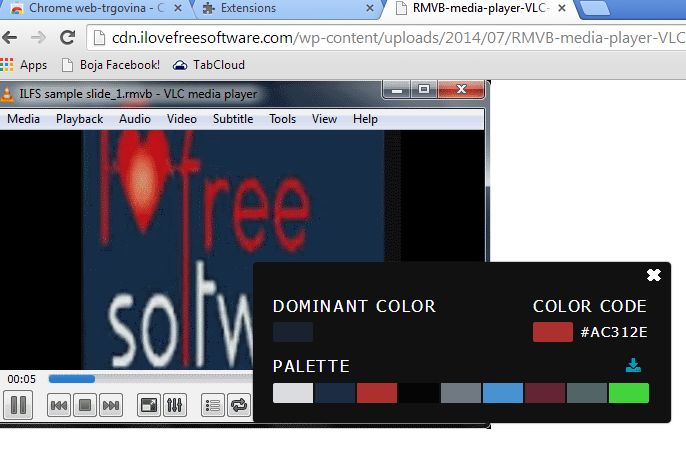Open extended settings equalizer icon
This screenshot has height=450, width=686.
pos(175,405)
